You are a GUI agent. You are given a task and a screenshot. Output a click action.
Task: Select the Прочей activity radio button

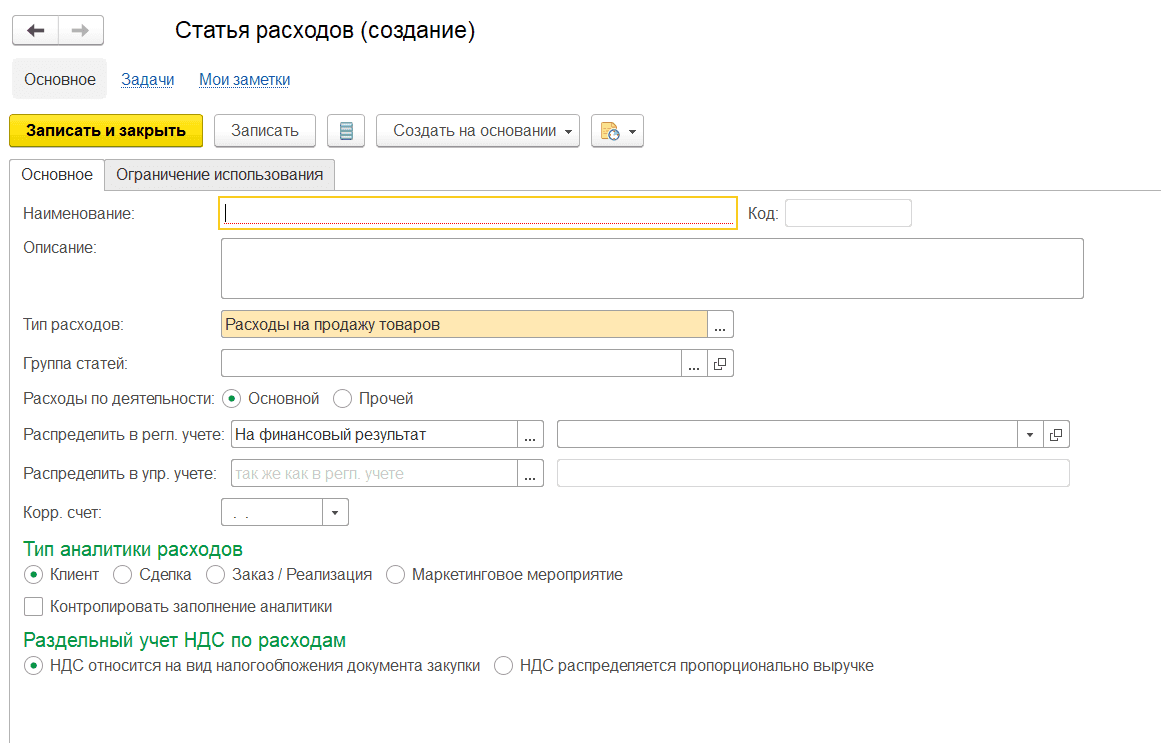(343, 399)
